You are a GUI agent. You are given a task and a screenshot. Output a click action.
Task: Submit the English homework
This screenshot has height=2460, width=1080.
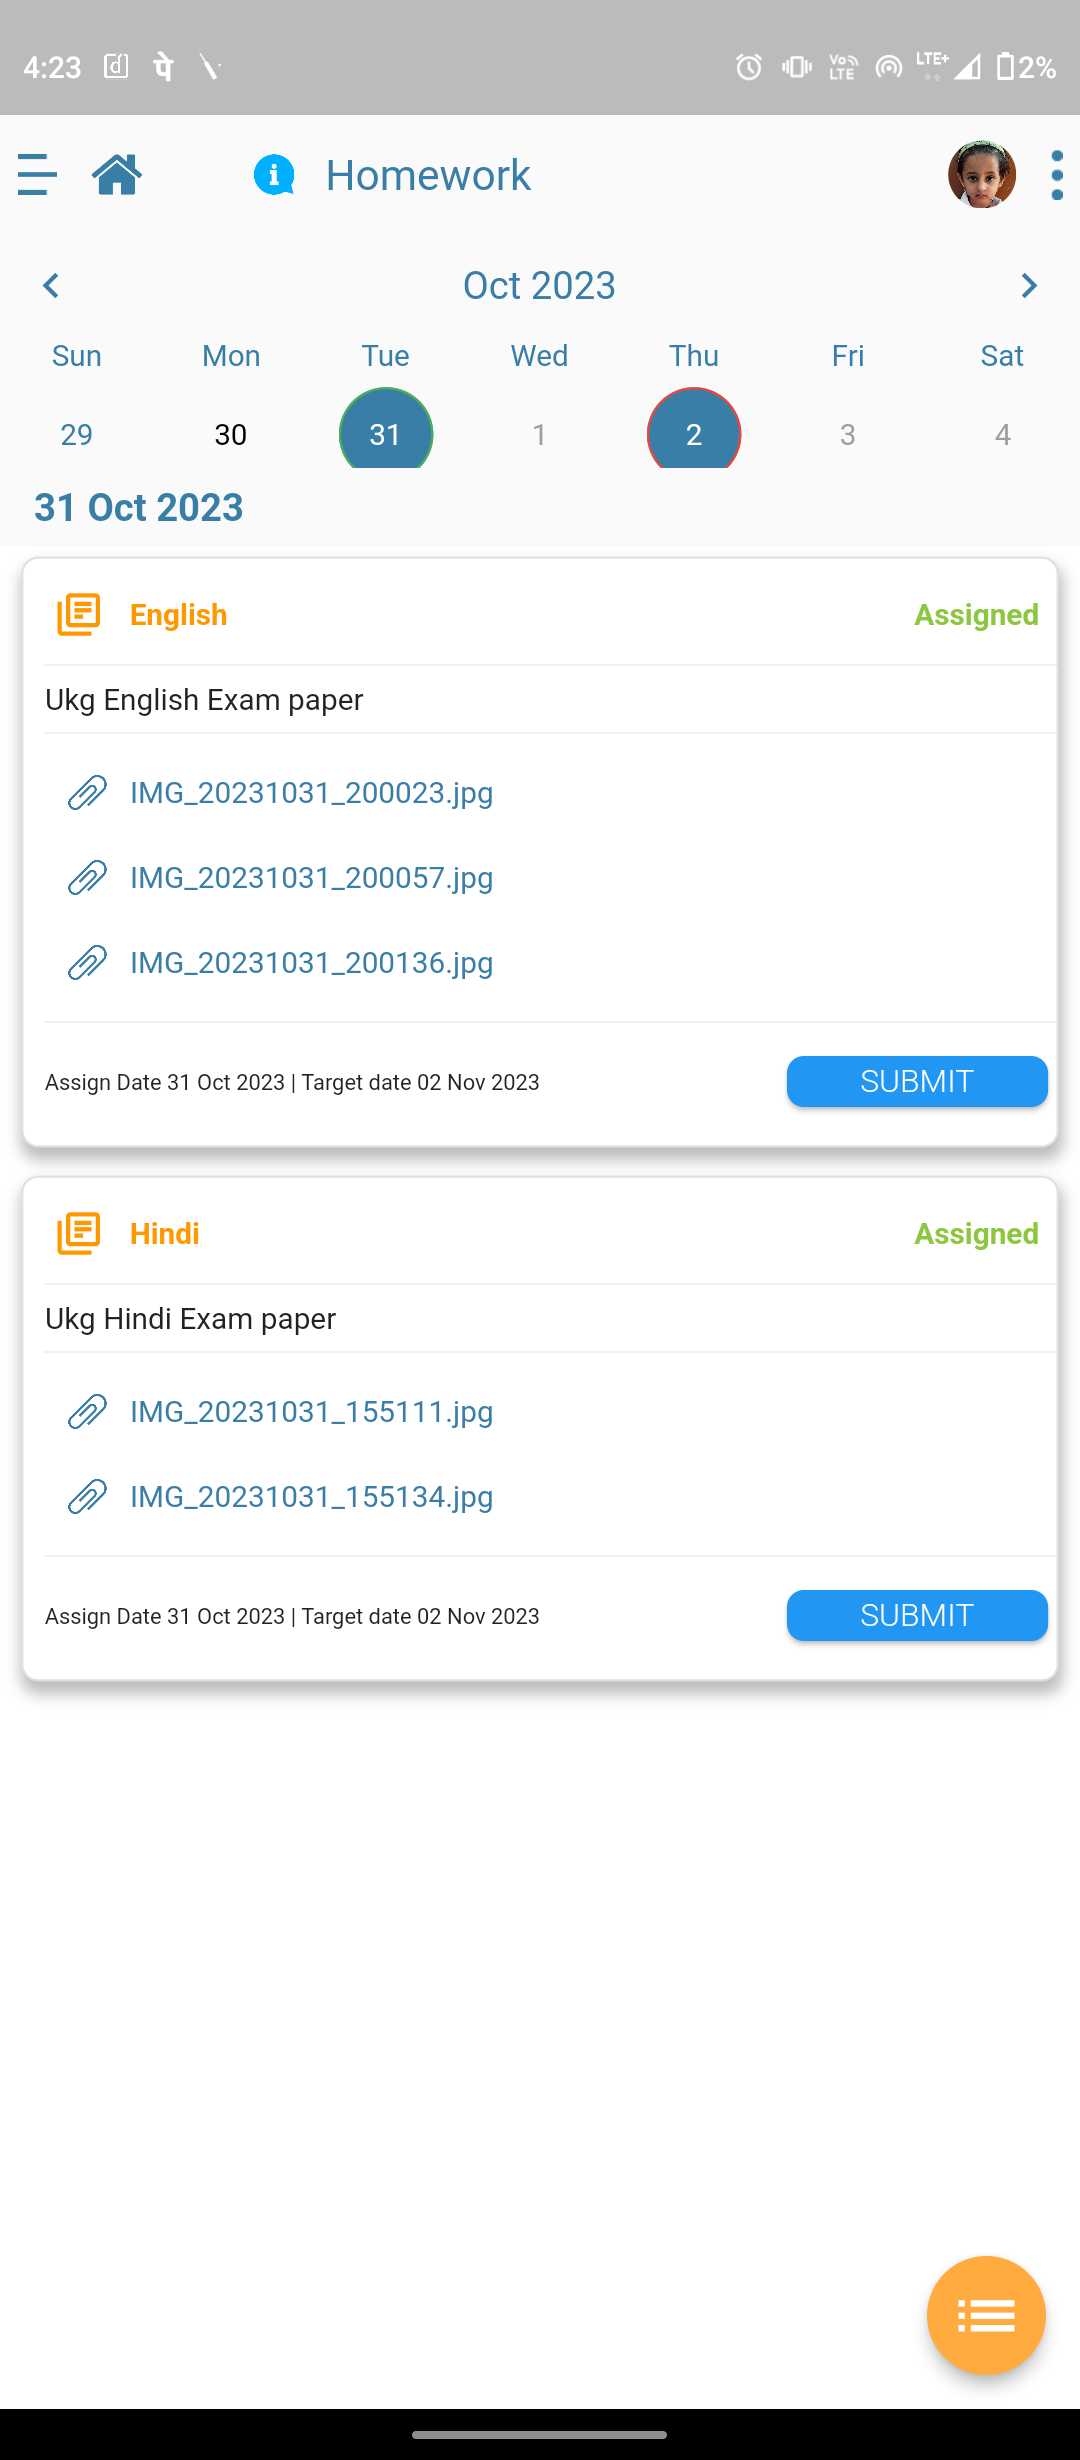click(x=917, y=1082)
